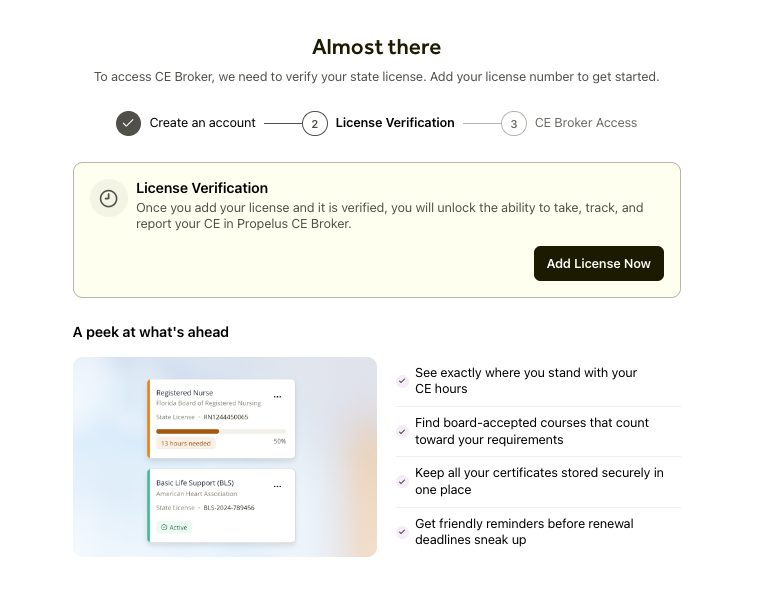
Task: Select the "Create an account" step label
Action: (x=203, y=123)
